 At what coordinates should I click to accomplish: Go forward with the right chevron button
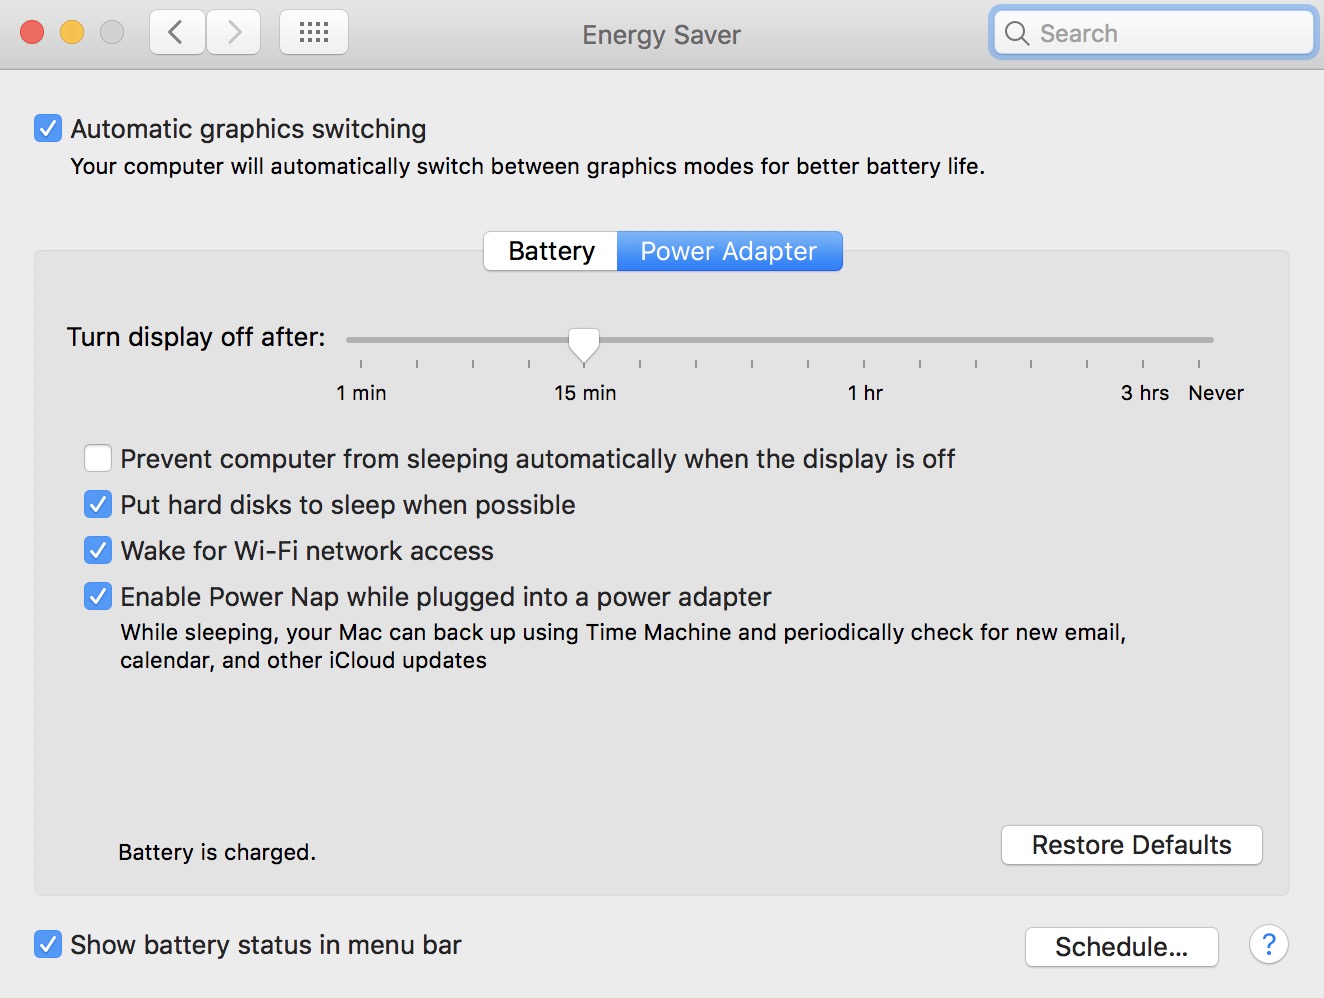[x=234, y=33]
